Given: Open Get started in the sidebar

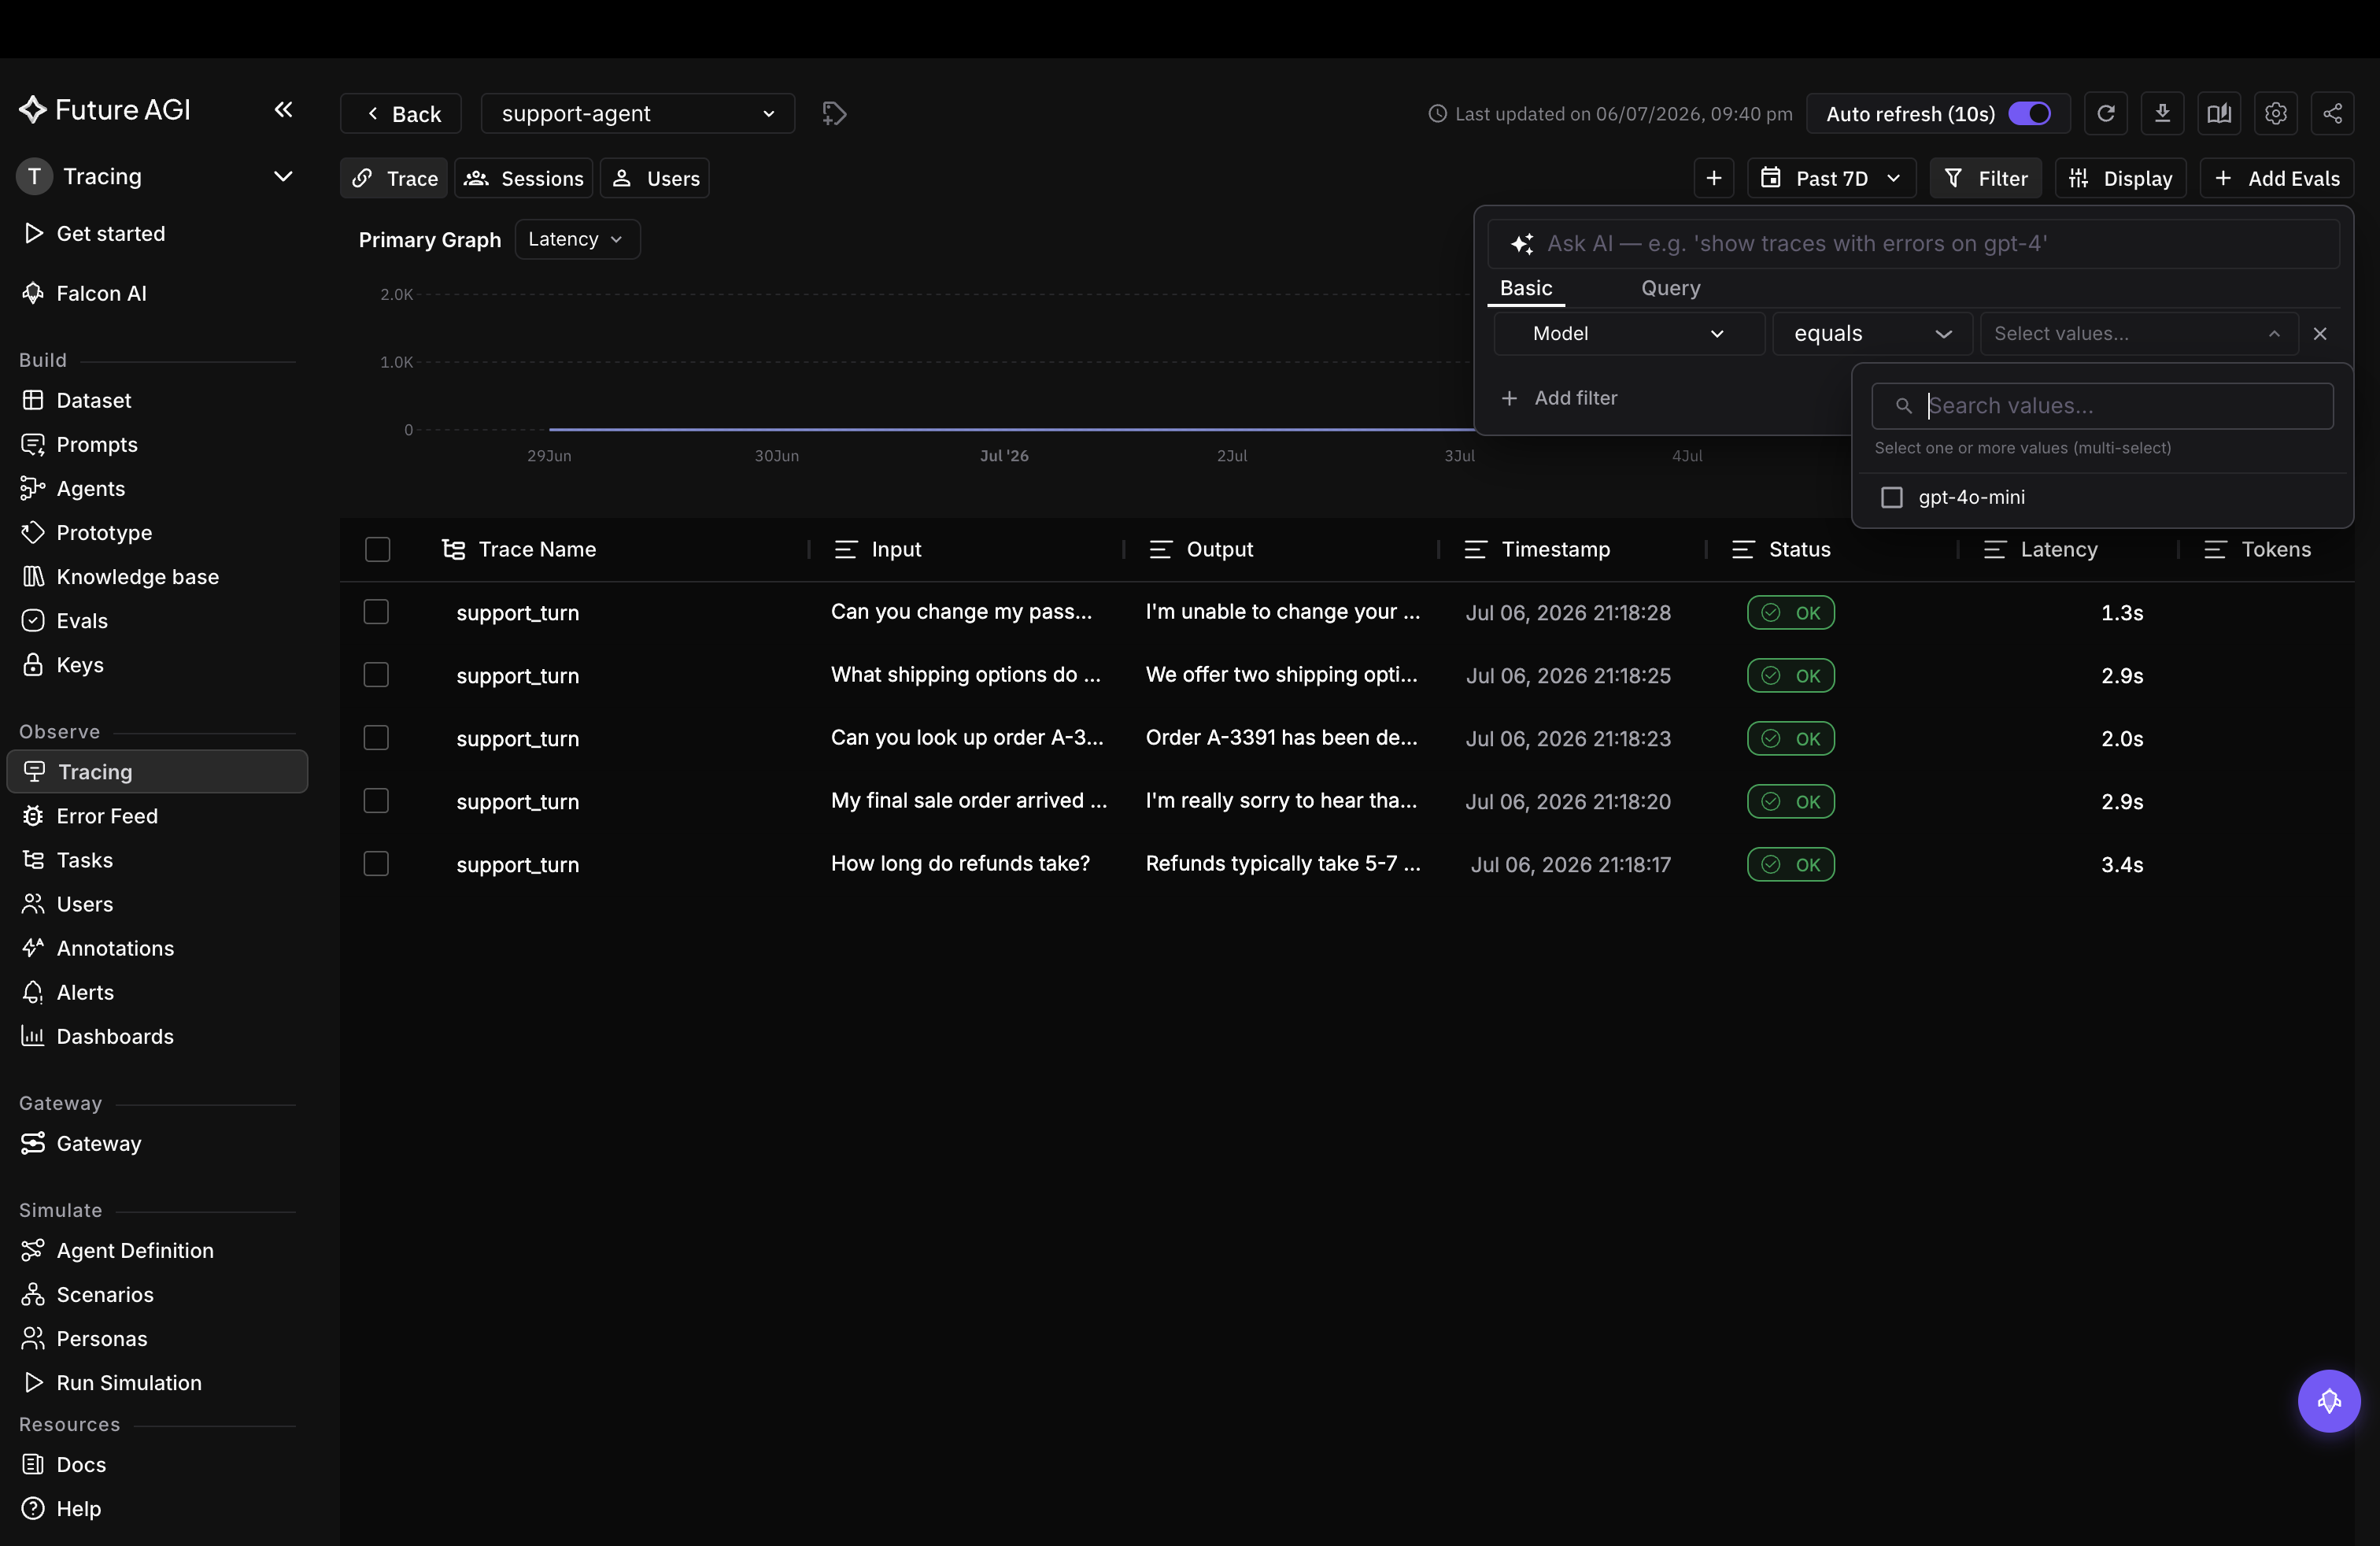Looking at the screenshot, I should [x=110, y=233].
